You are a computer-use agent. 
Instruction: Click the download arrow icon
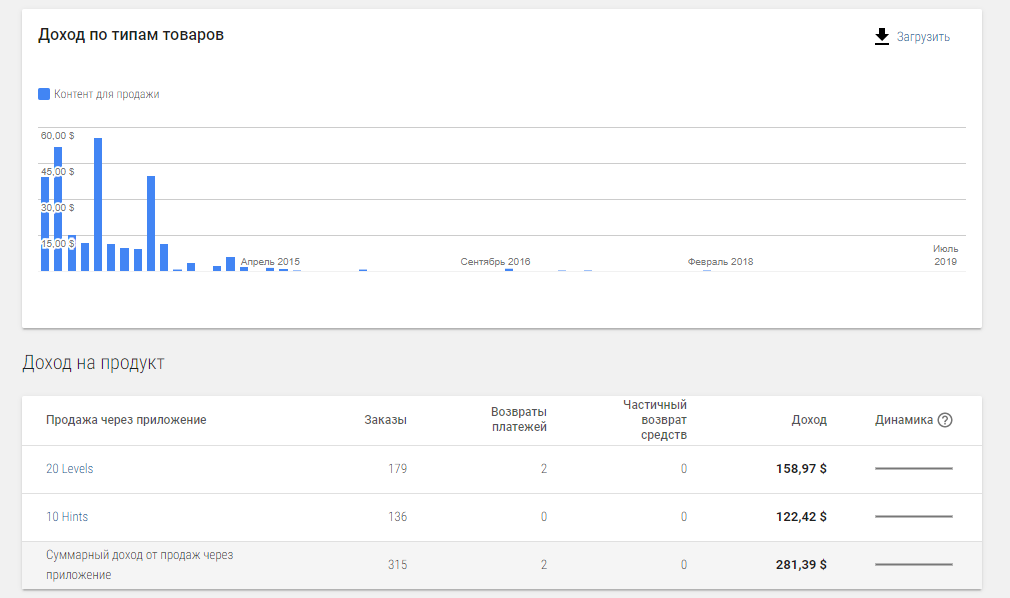point(882,37)
